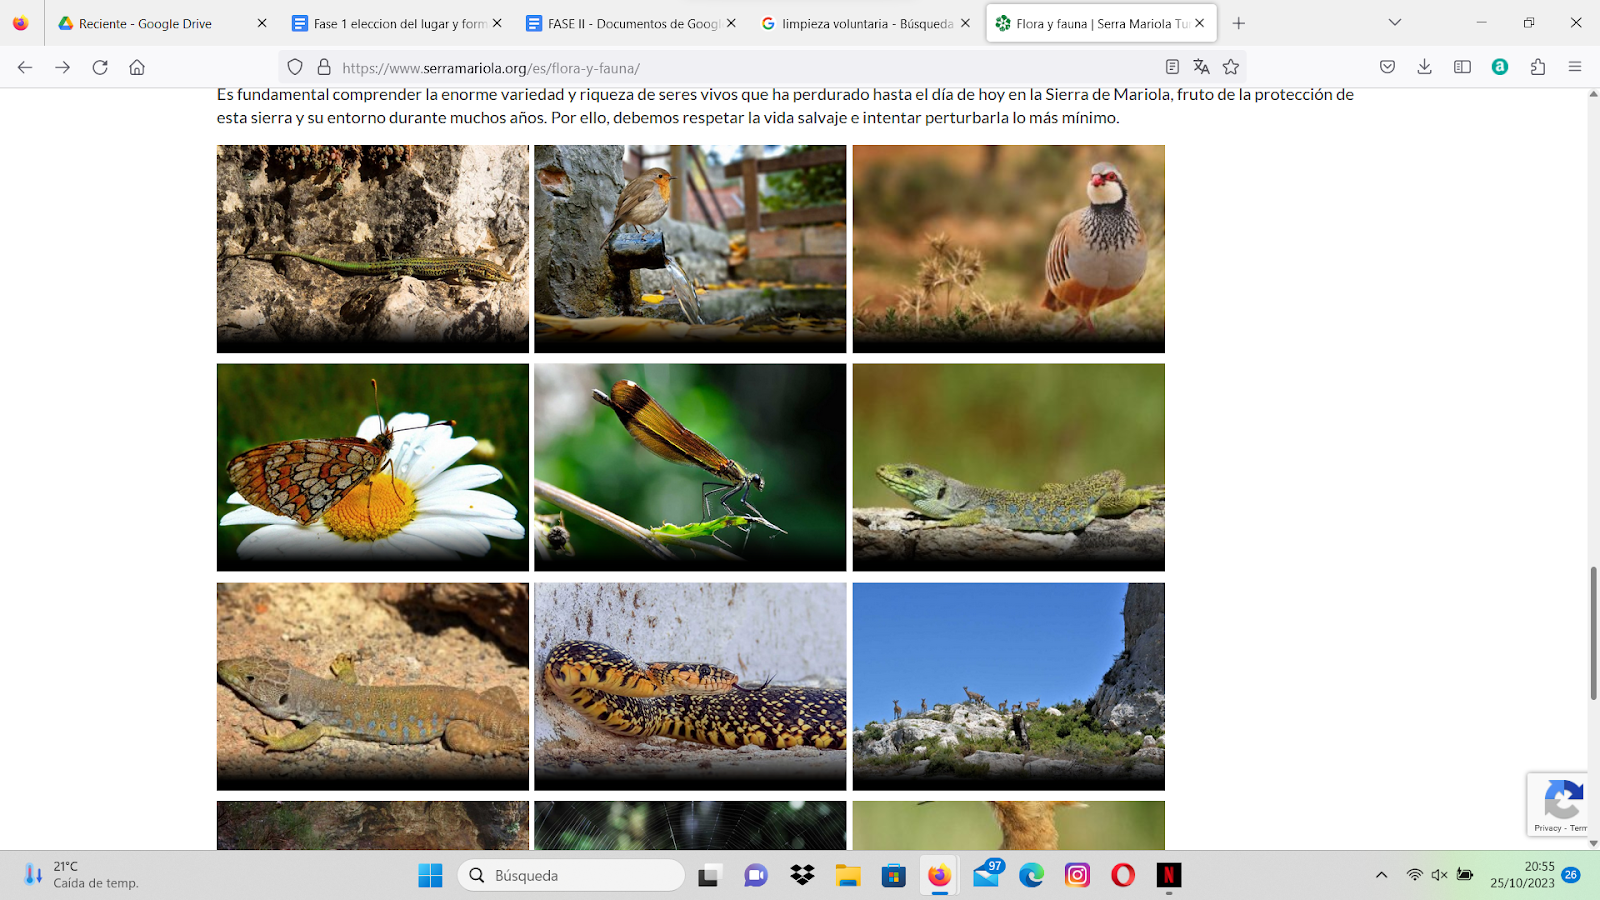
Task: Open the green account extension icon
Action: point(1500,67)
